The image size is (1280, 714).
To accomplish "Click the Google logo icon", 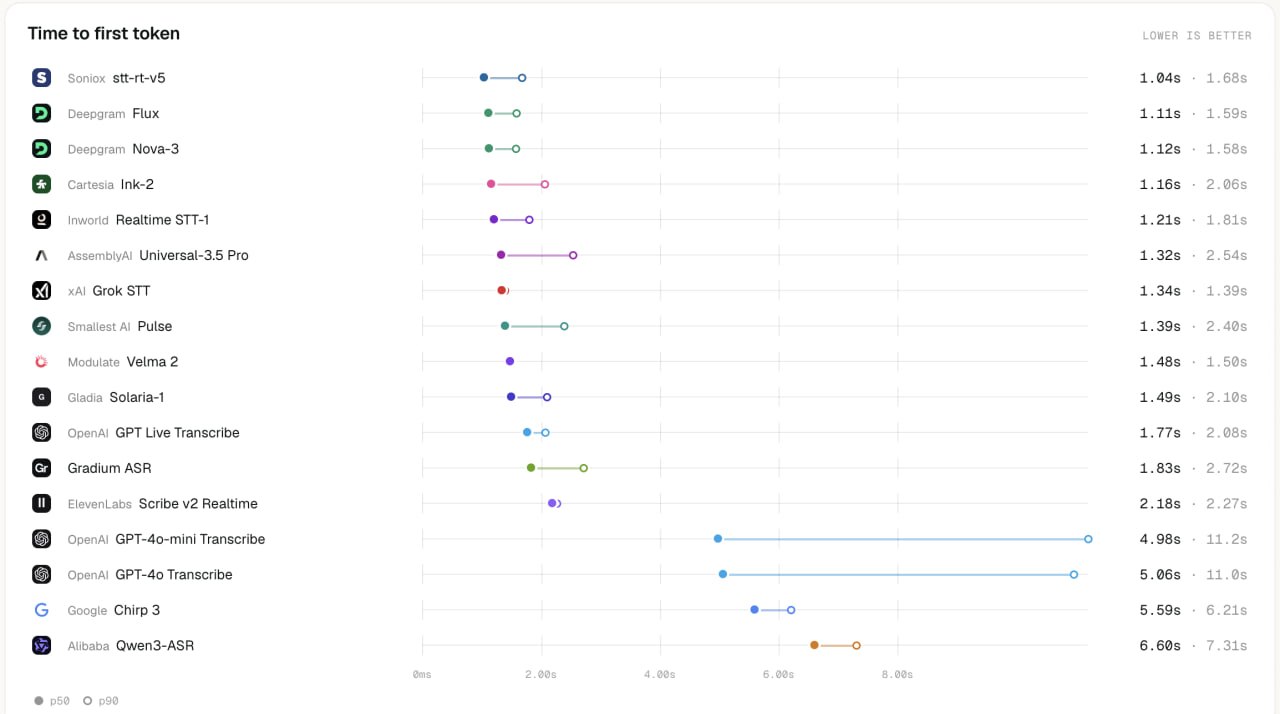I will 41,610.
